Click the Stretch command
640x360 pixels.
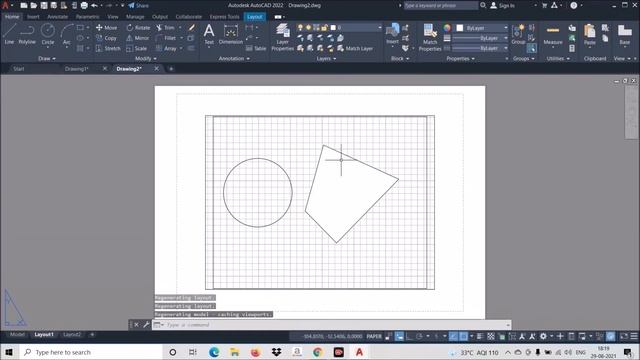(108, 48)
